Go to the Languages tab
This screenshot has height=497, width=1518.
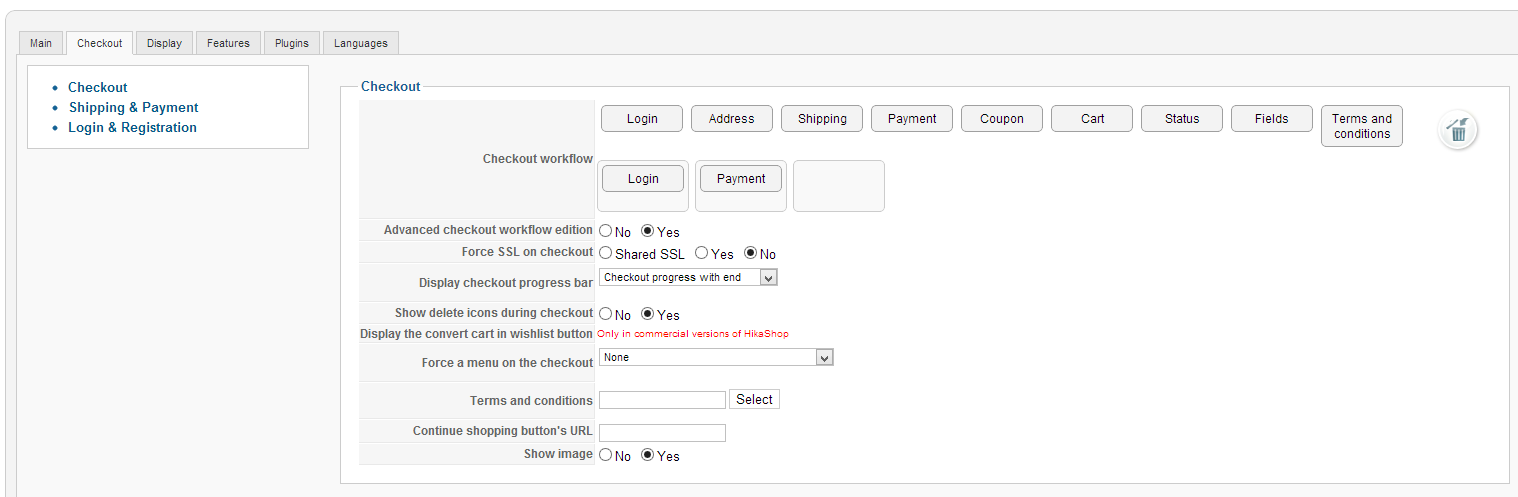[x=360, y=43]
